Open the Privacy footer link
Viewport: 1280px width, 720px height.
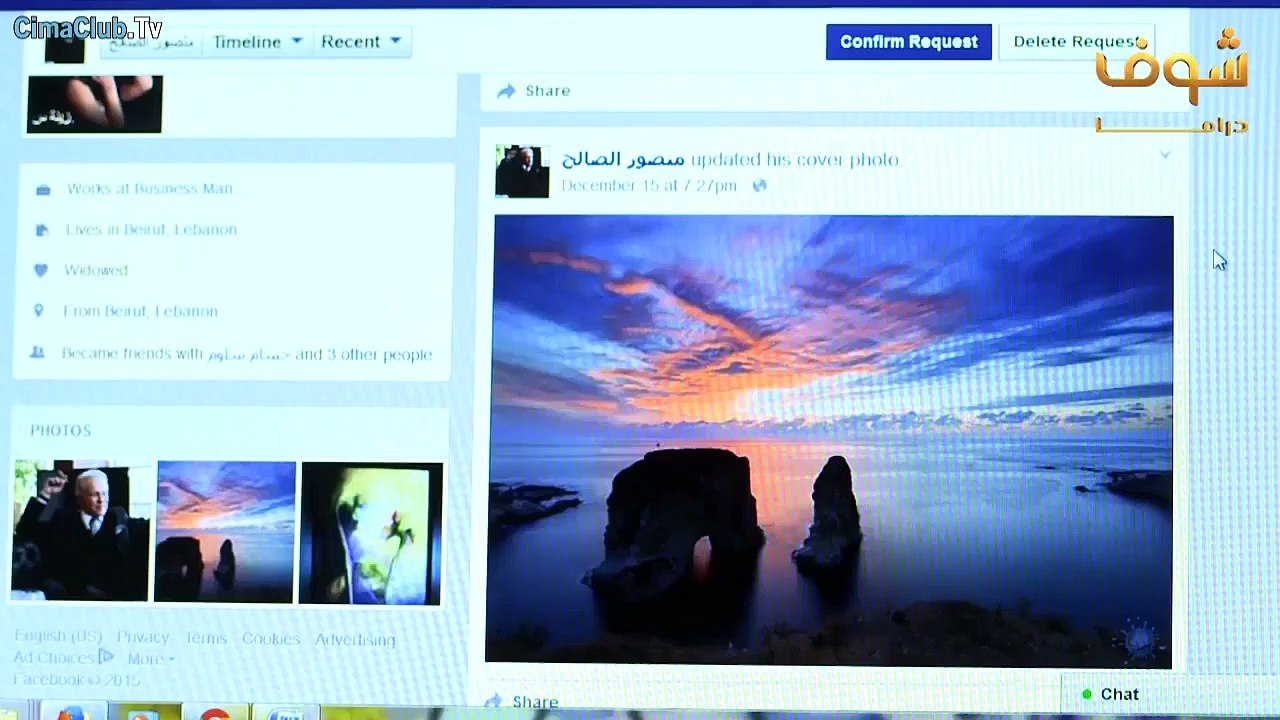pos(143,638)
